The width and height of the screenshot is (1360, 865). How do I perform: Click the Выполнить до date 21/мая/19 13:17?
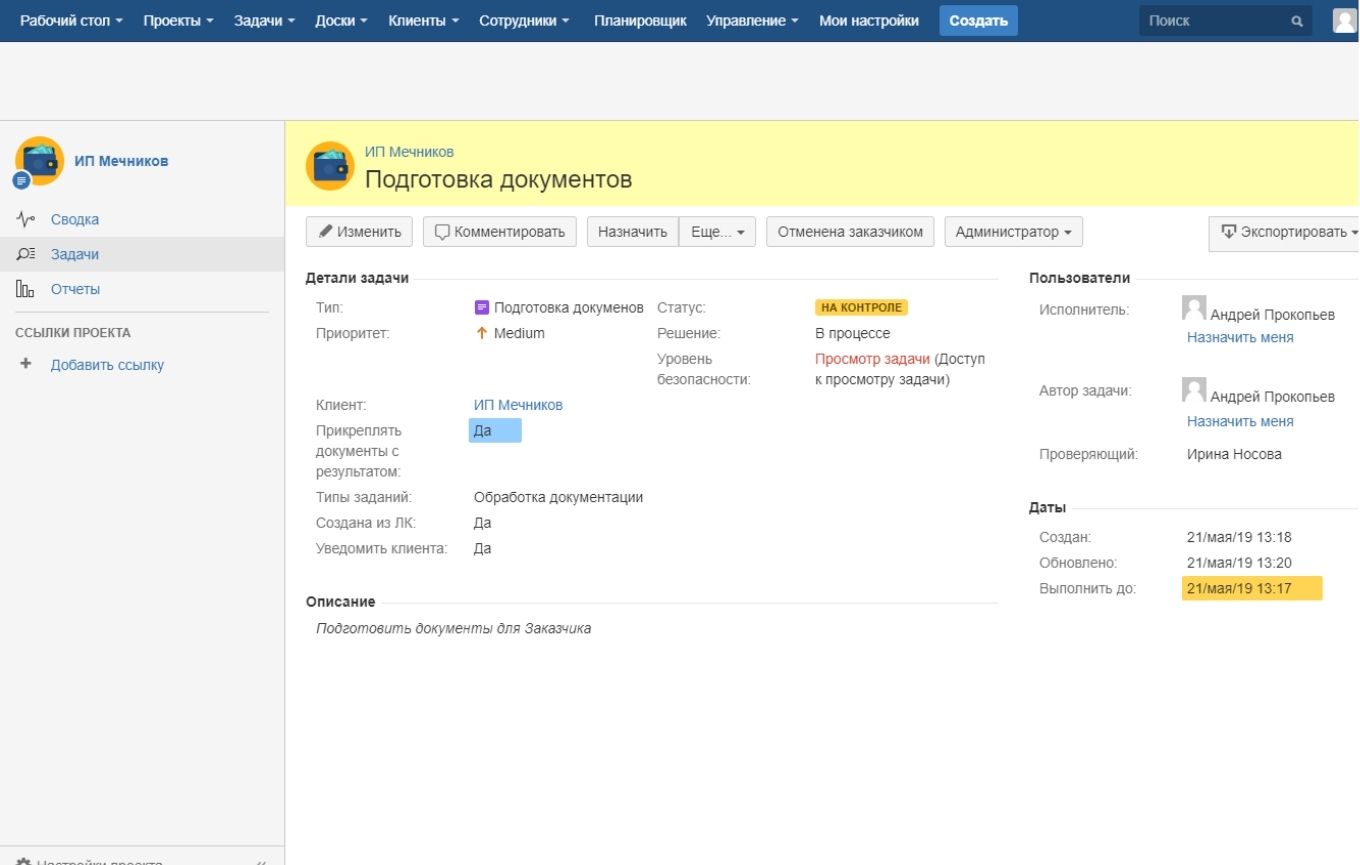[x=1252, y=589]
